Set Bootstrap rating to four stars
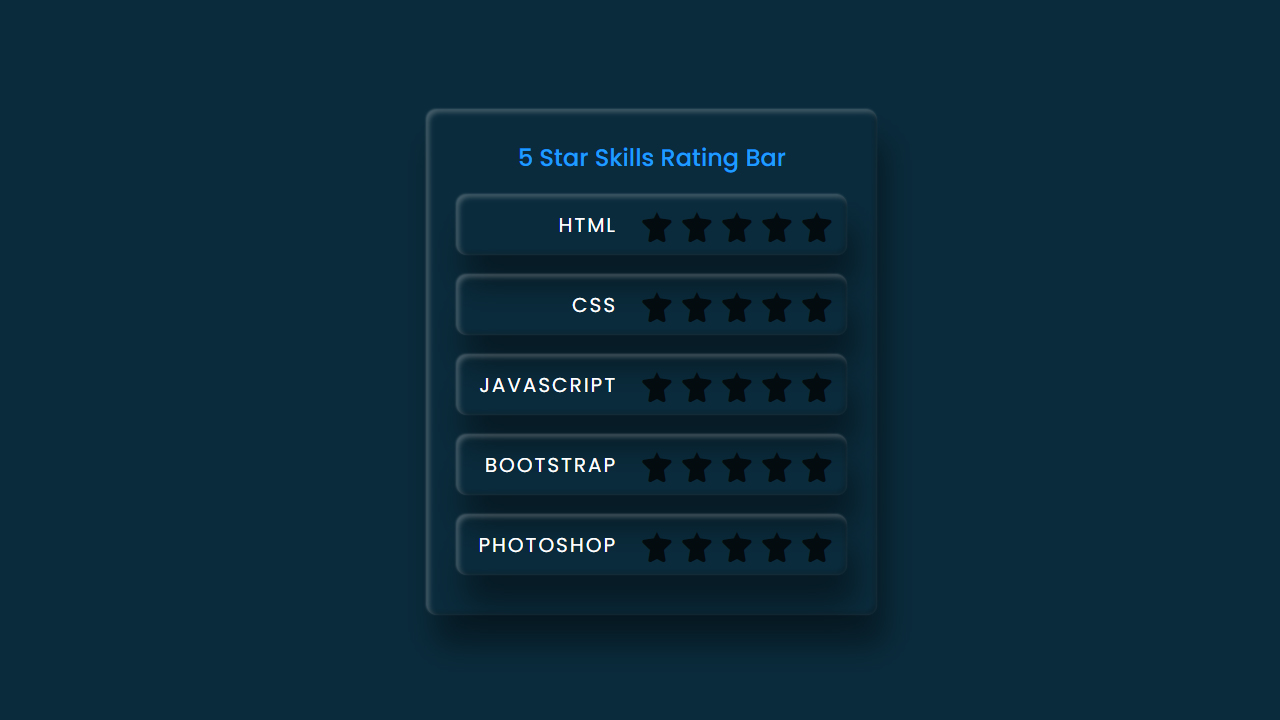This screenshot has width=1280, height=720. pyautogui.click(x=777, y=467)
